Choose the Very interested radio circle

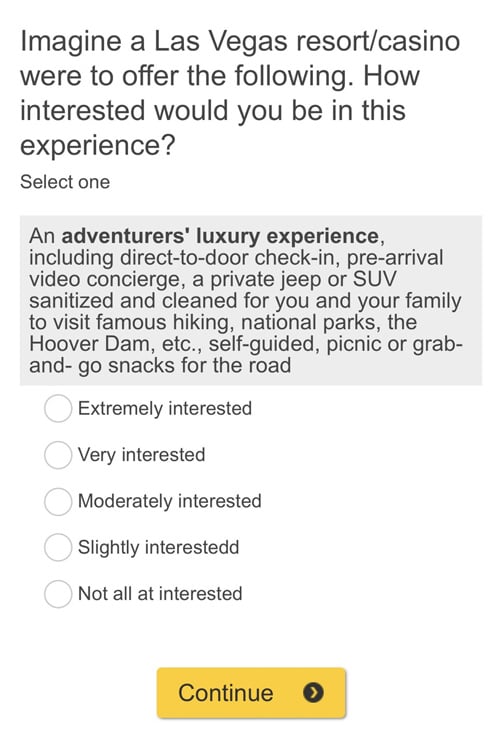[x=58, y=454]
